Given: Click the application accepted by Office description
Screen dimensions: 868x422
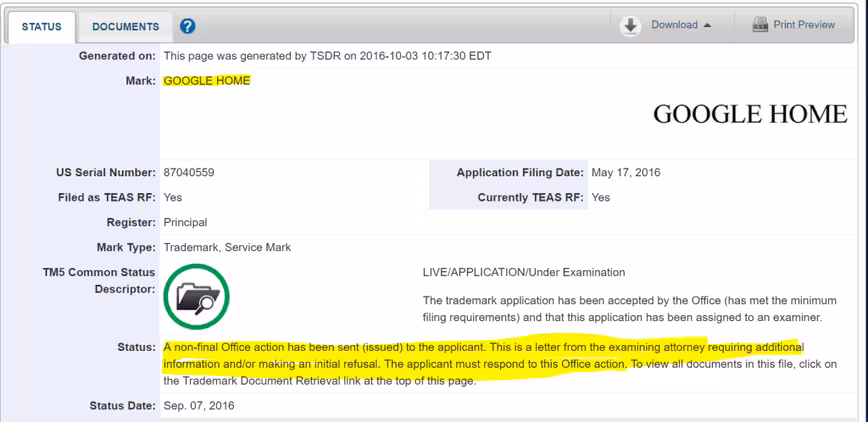Looking at the screenshot, I should click(x=630, y=309).
